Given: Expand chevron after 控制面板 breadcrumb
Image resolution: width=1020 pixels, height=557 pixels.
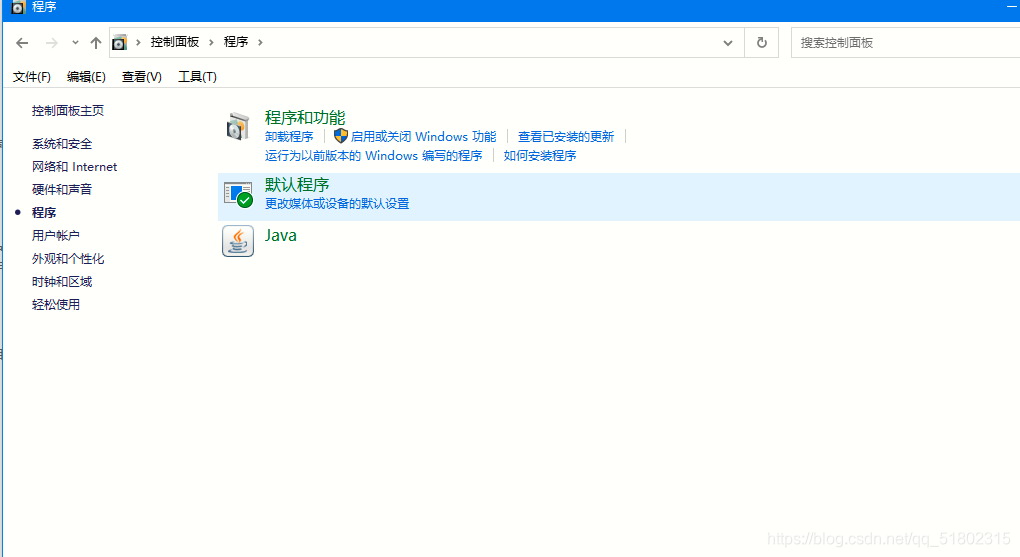Looking at the screenshot, I should (211, 42).
